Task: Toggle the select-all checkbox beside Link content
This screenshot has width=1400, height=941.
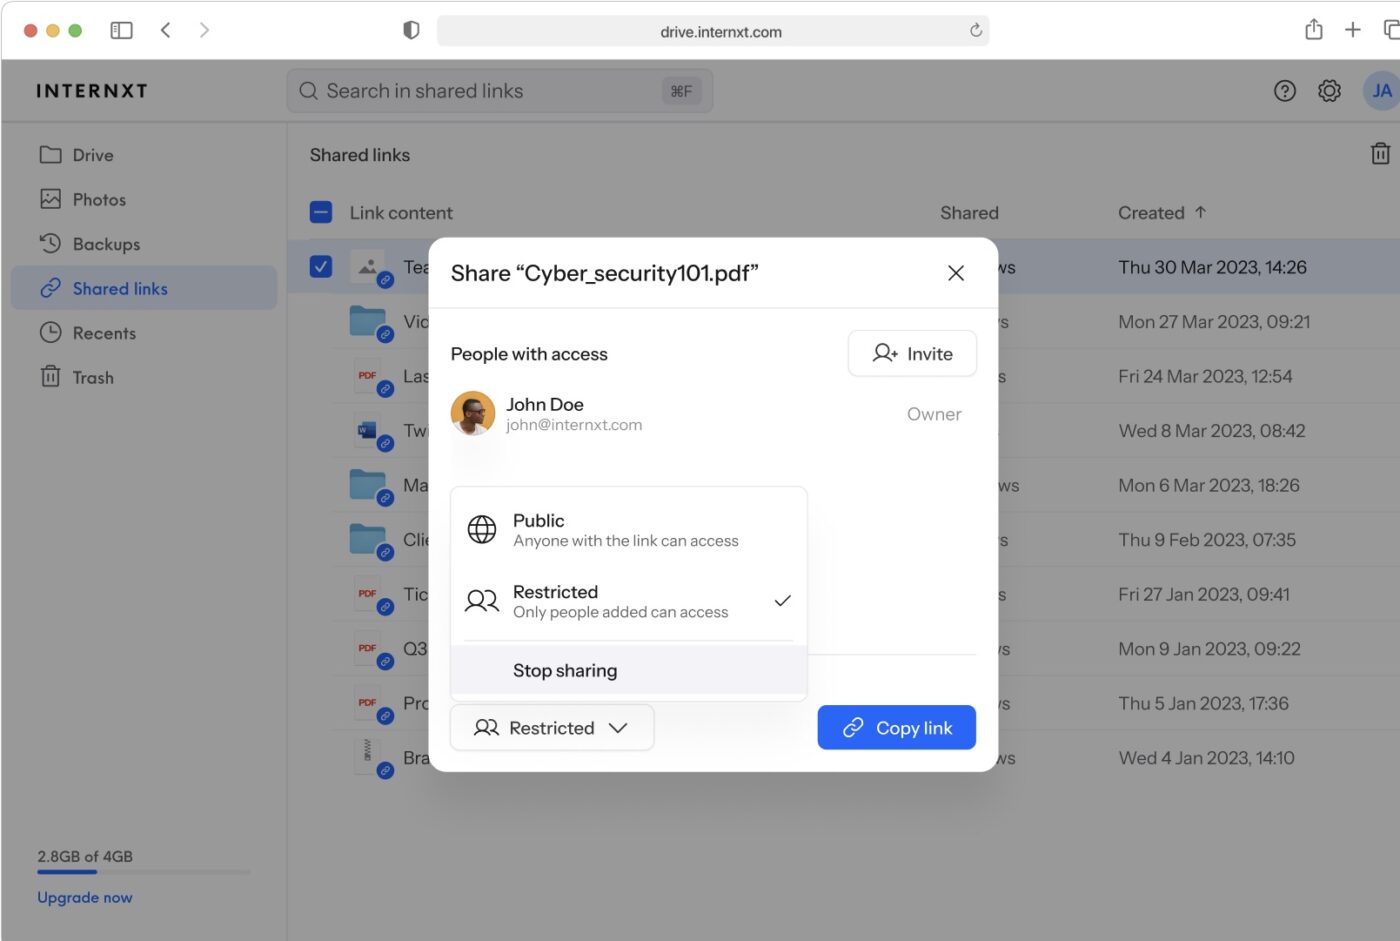Action: pos(321,212)
